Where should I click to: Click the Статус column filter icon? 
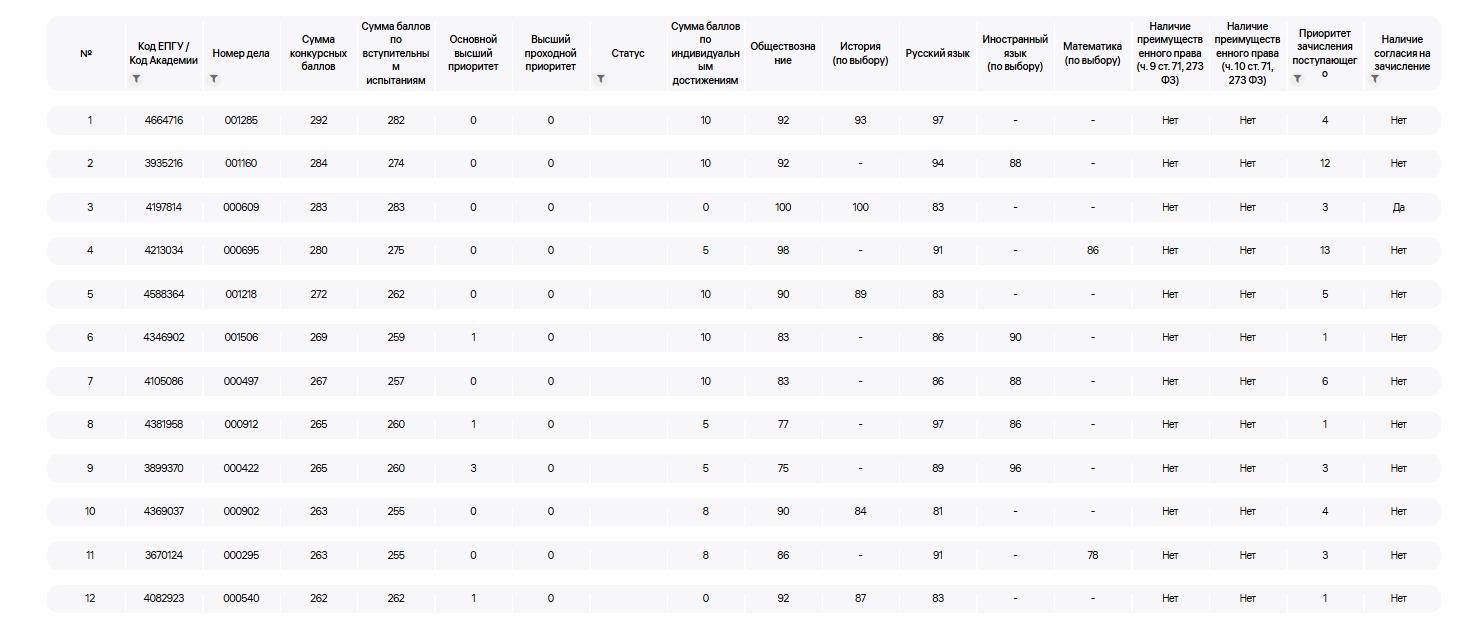(600, 79)
